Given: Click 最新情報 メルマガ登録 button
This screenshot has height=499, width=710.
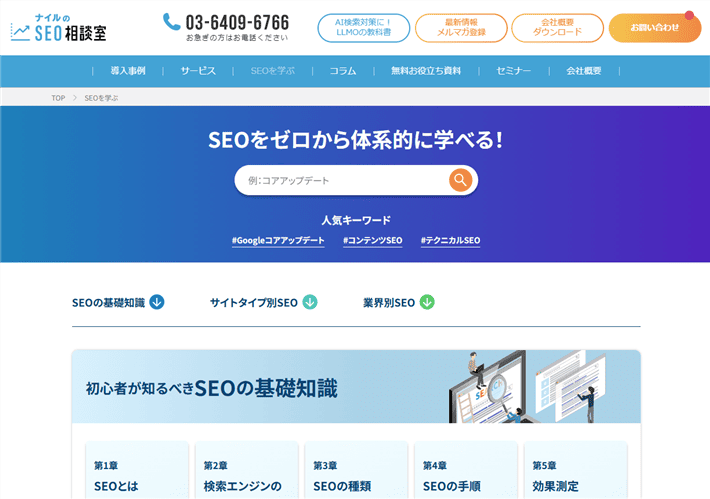Looking at the screenshot, I should pyautogui.click(x=461, y=28).
